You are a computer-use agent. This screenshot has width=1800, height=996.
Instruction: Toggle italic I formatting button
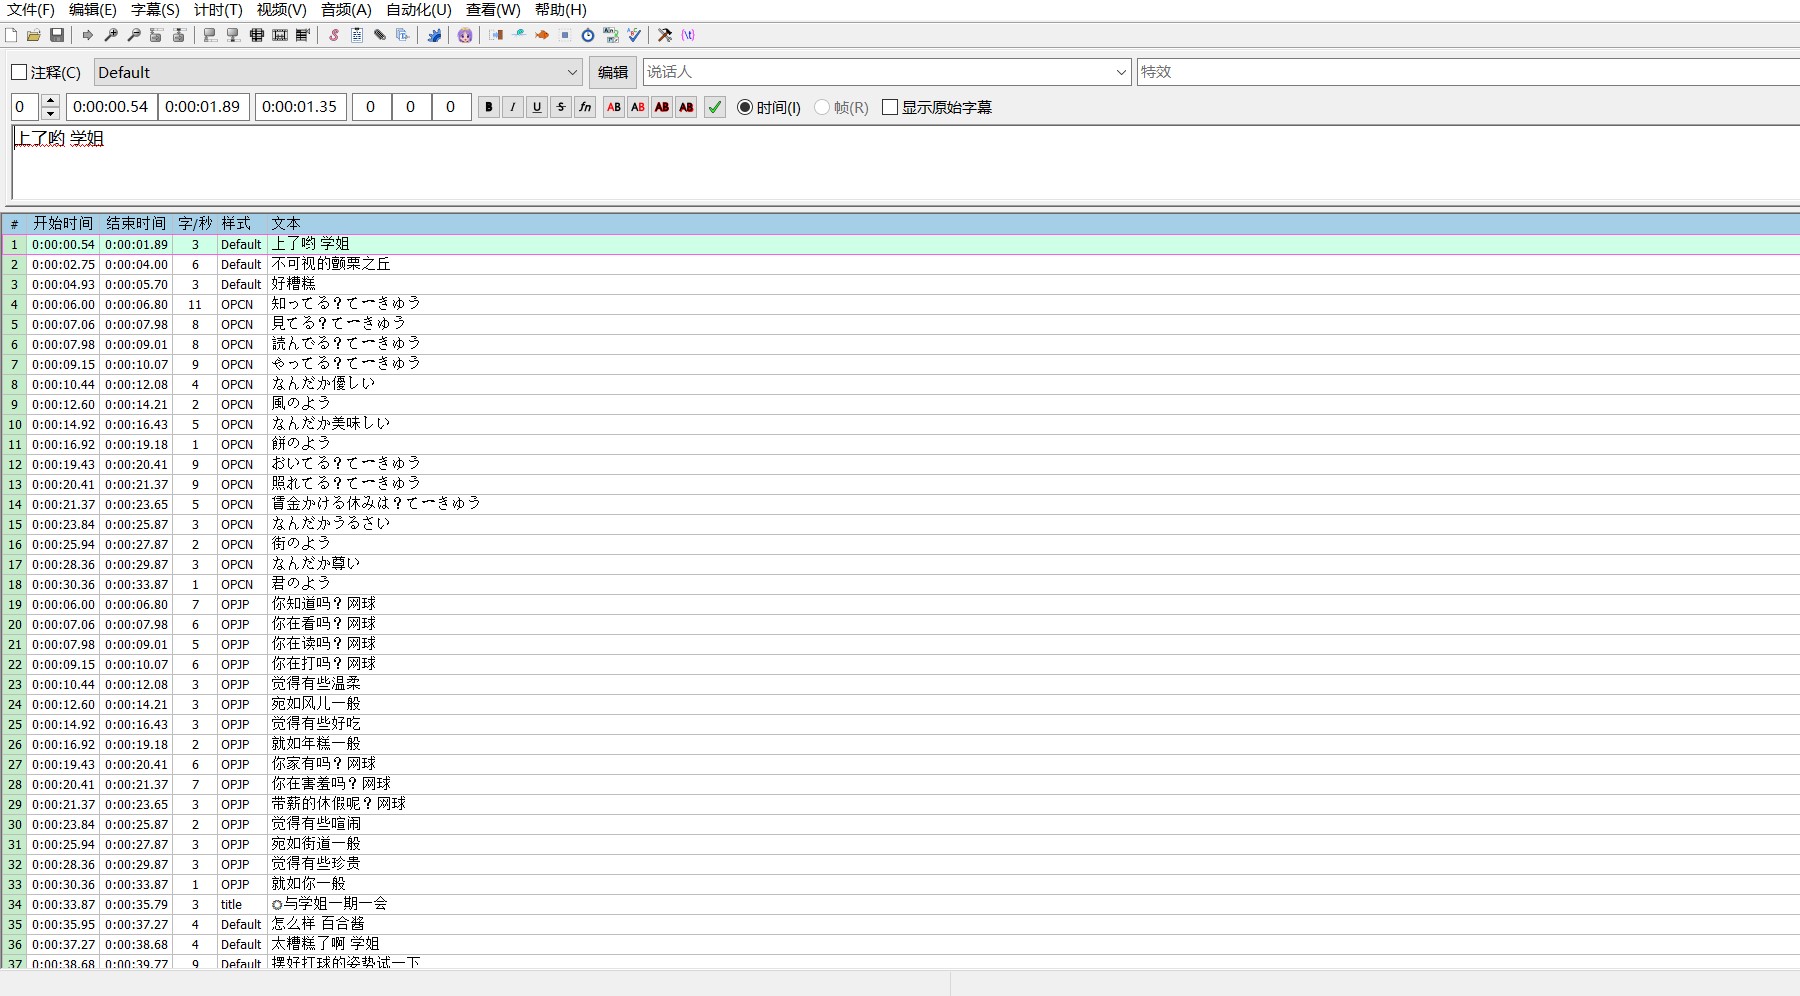click(x=513, y=107)
